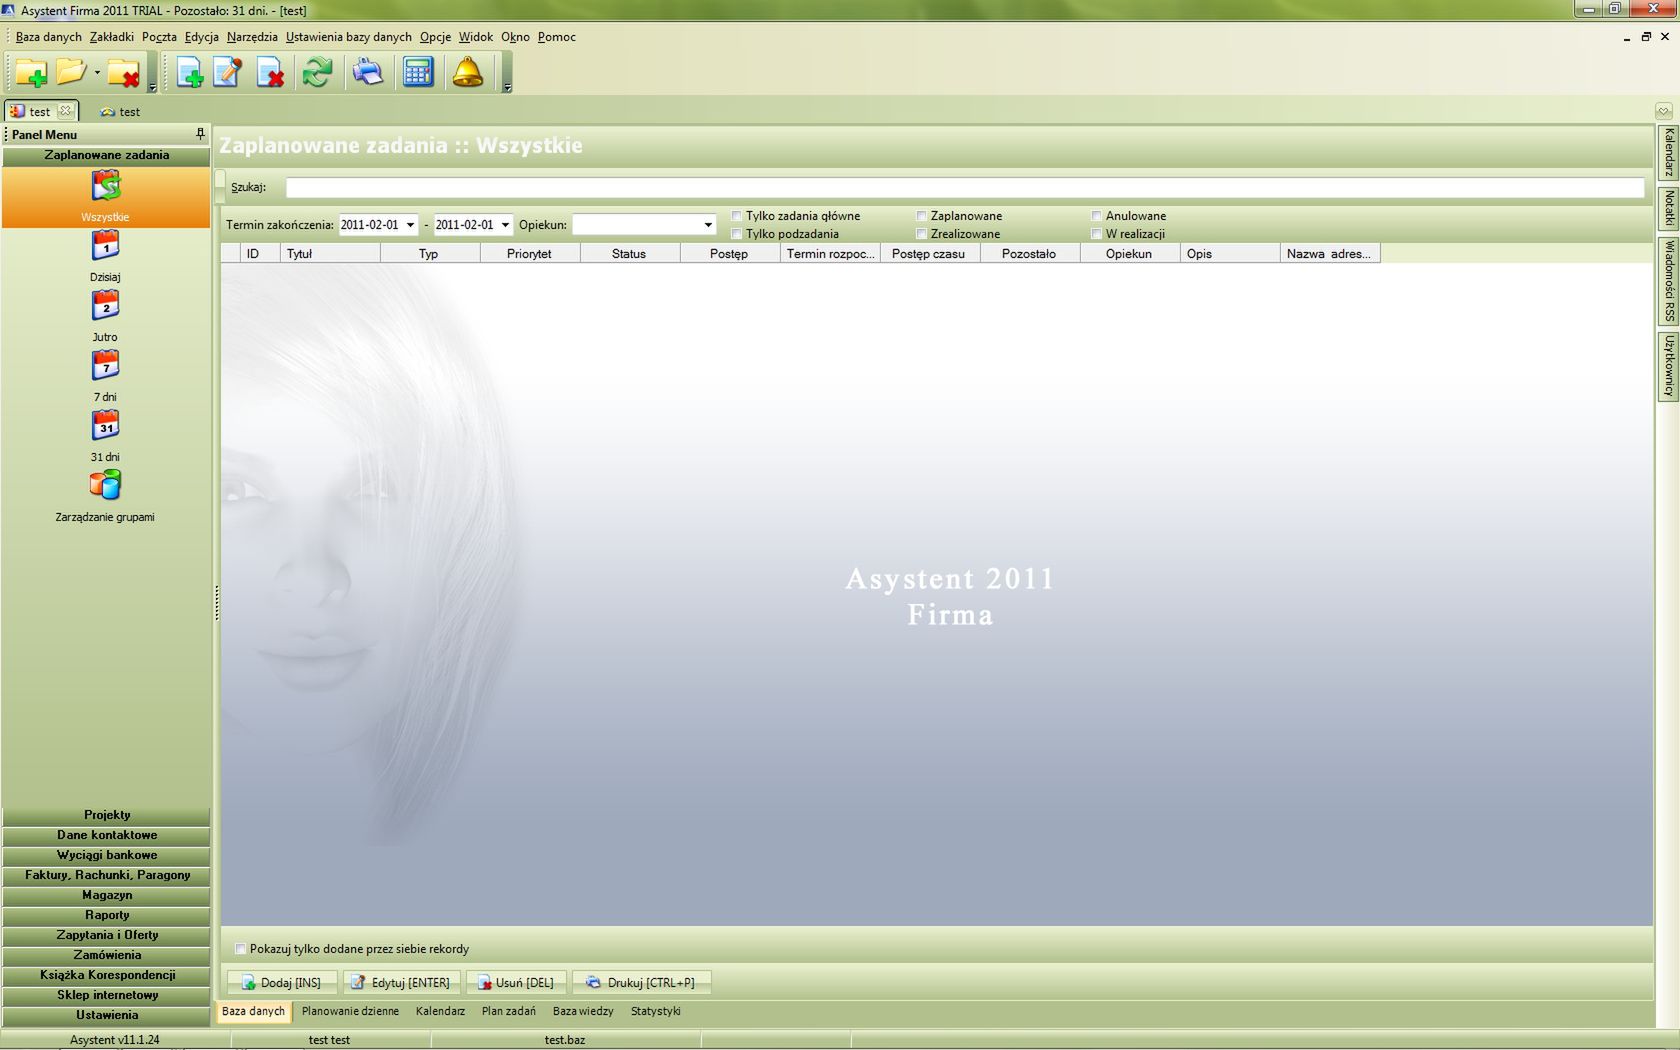The image size is (1680, 1050).
Task: Open the Pomoc menu
Action: (x=556, y=37)
